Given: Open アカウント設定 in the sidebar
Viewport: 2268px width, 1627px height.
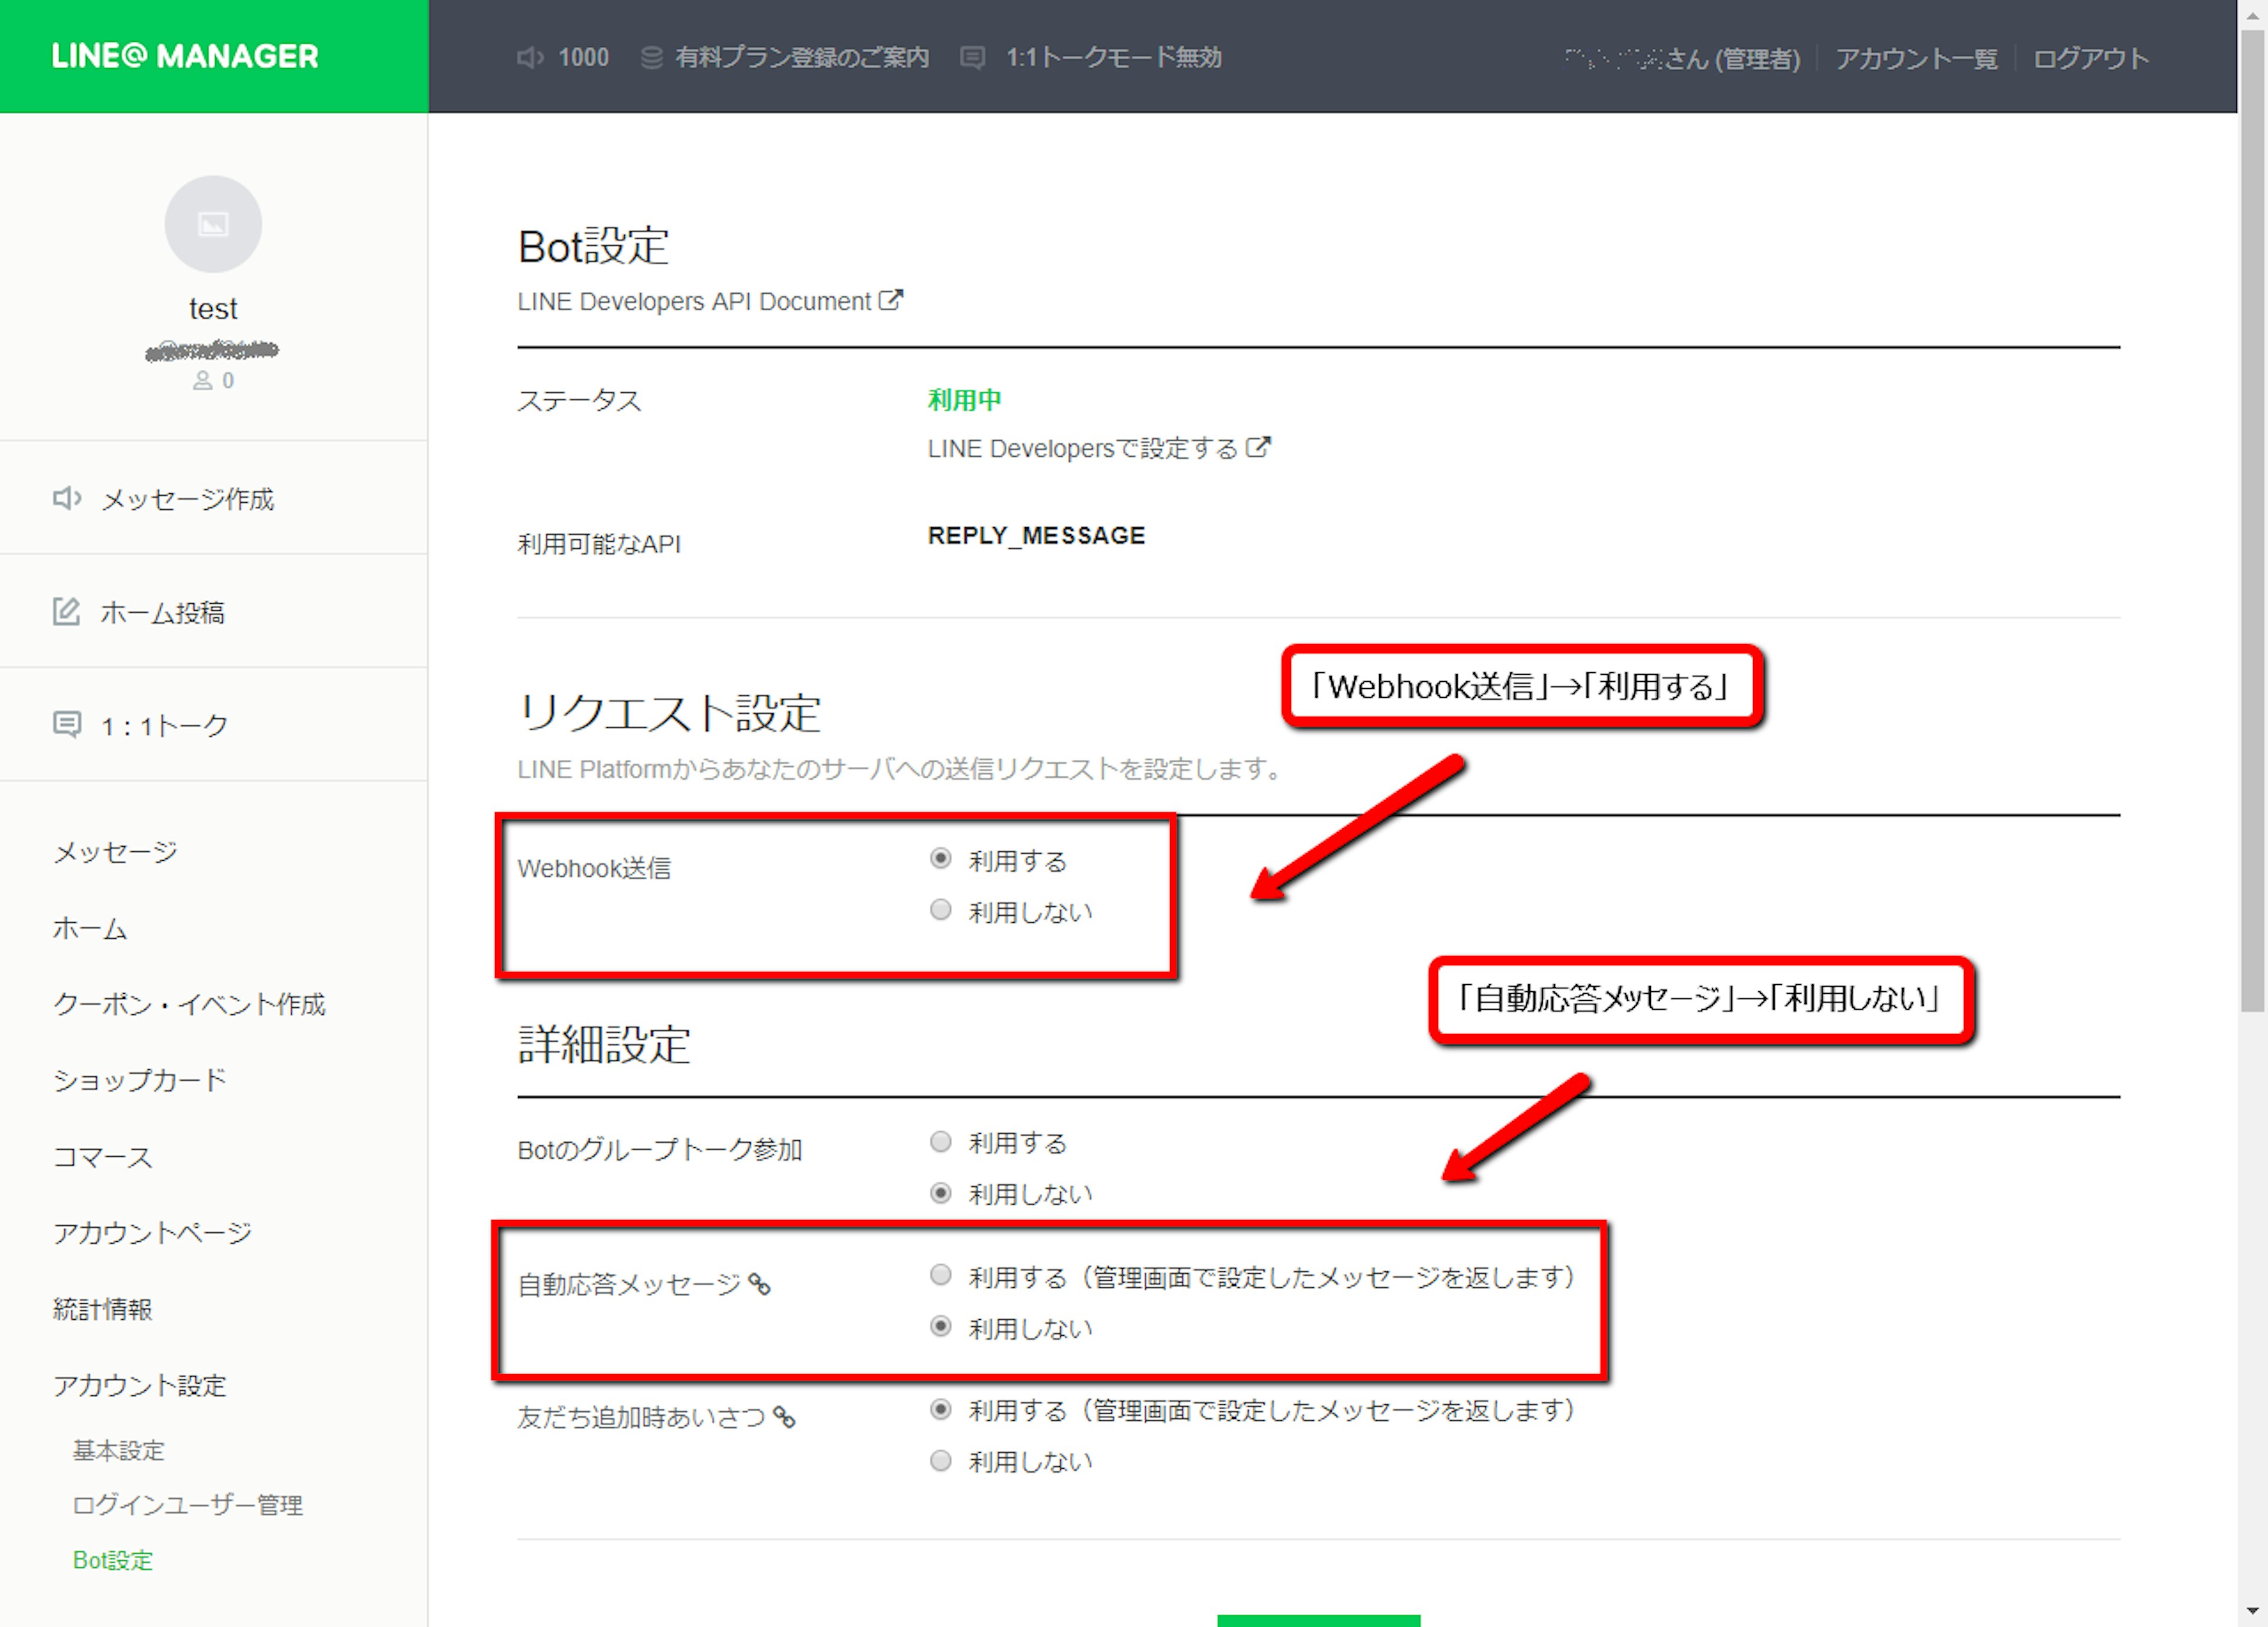Looking at the screenshot, I should click(140, 1385).
